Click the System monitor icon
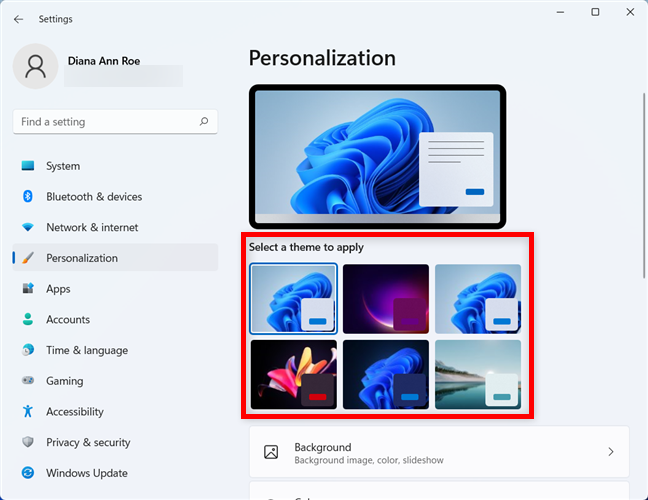This screenshot has width=648, height=500. (x=28, y=166)
